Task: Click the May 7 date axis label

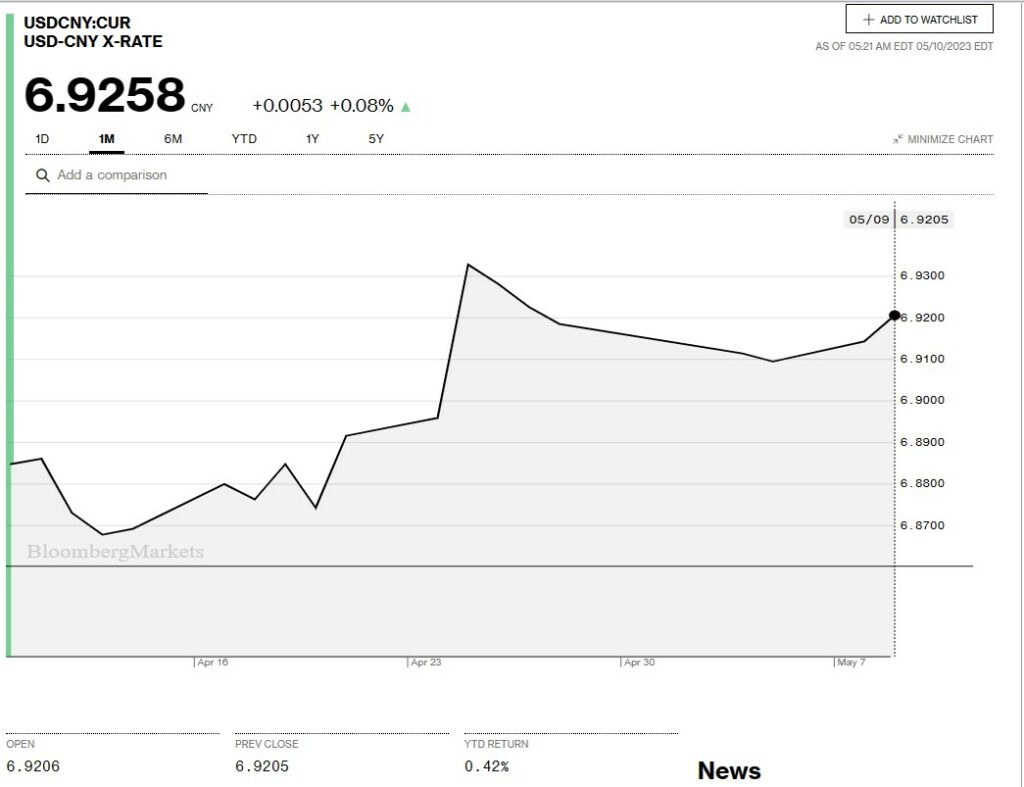Action: click(x=851, y=662)
